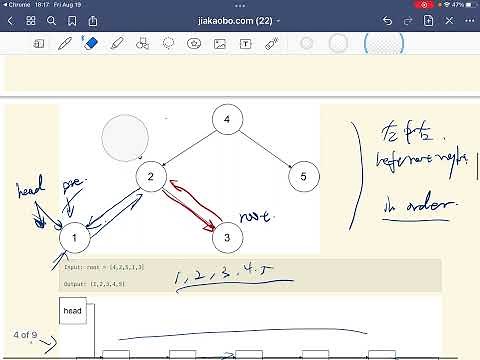Select the Text box tool
This screenshot has height=360, width=480.
point(246,44)
